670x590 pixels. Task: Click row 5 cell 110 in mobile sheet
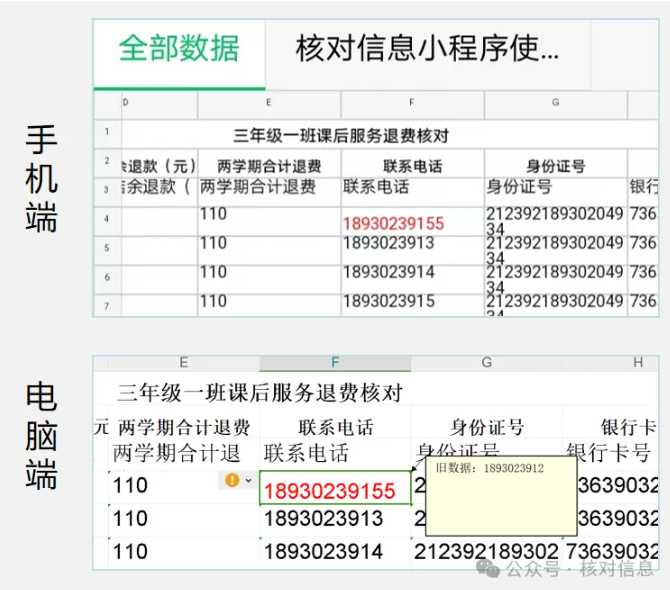269,250
